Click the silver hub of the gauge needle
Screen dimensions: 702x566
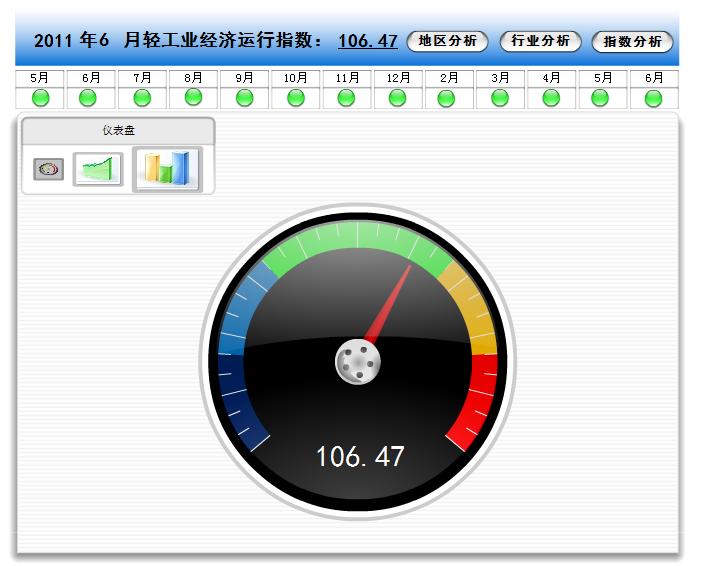point(357,361)
